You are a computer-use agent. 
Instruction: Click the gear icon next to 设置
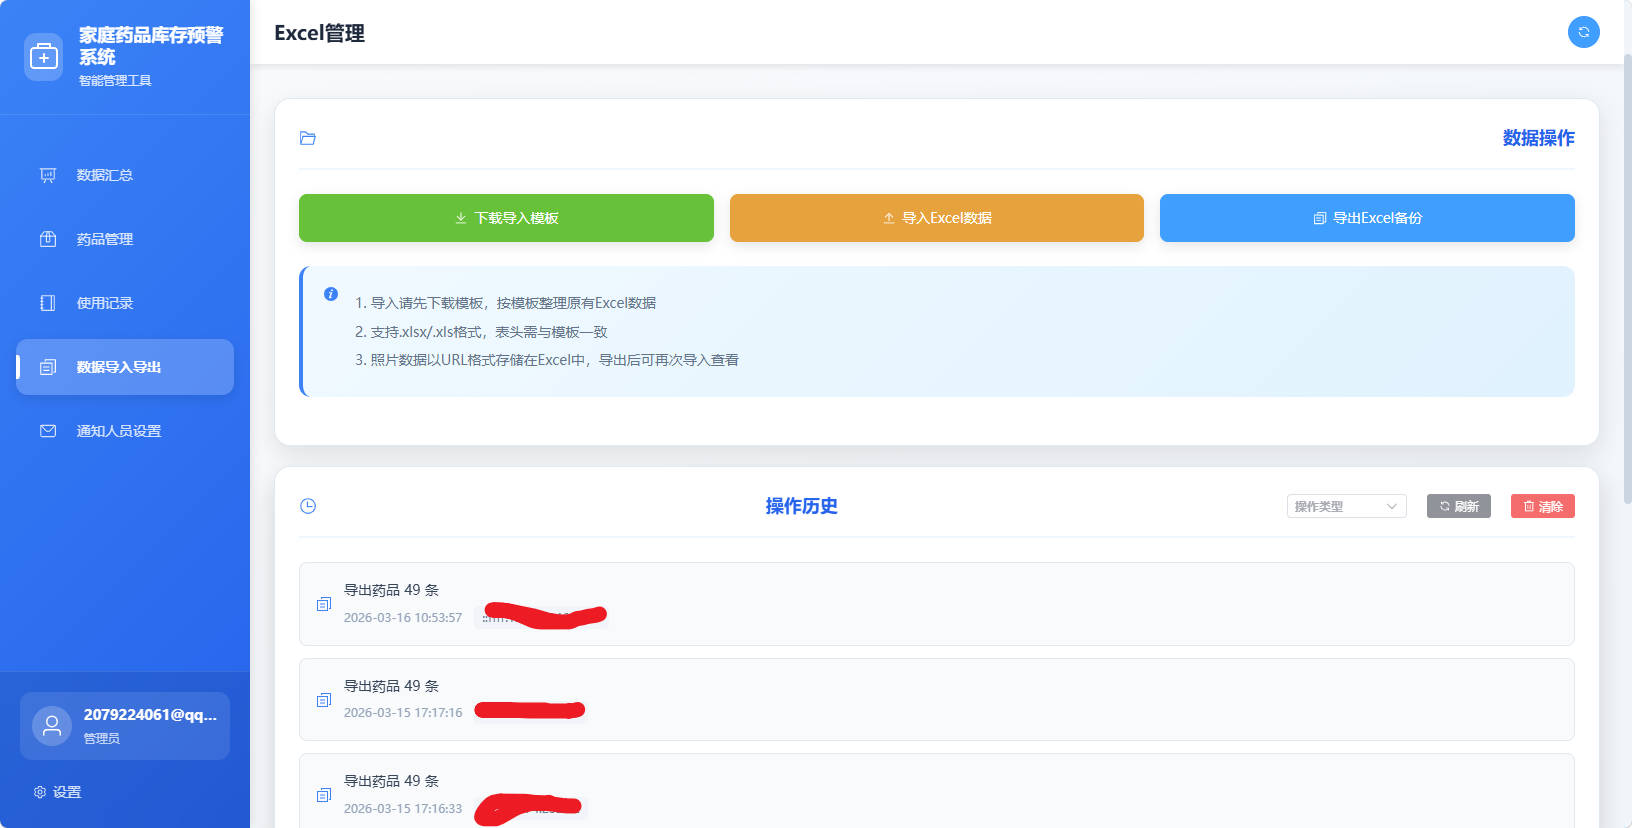click(x=40, y=792)
